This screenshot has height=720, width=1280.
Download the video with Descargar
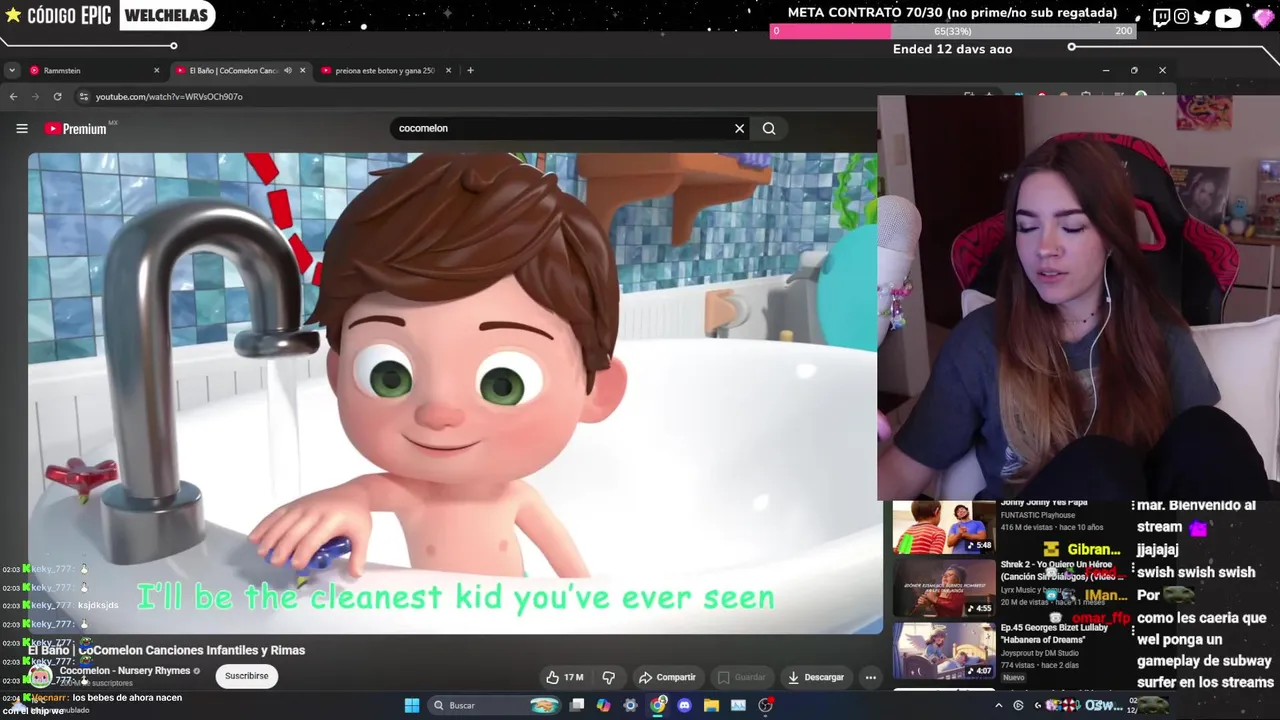[x=816, y=677]
